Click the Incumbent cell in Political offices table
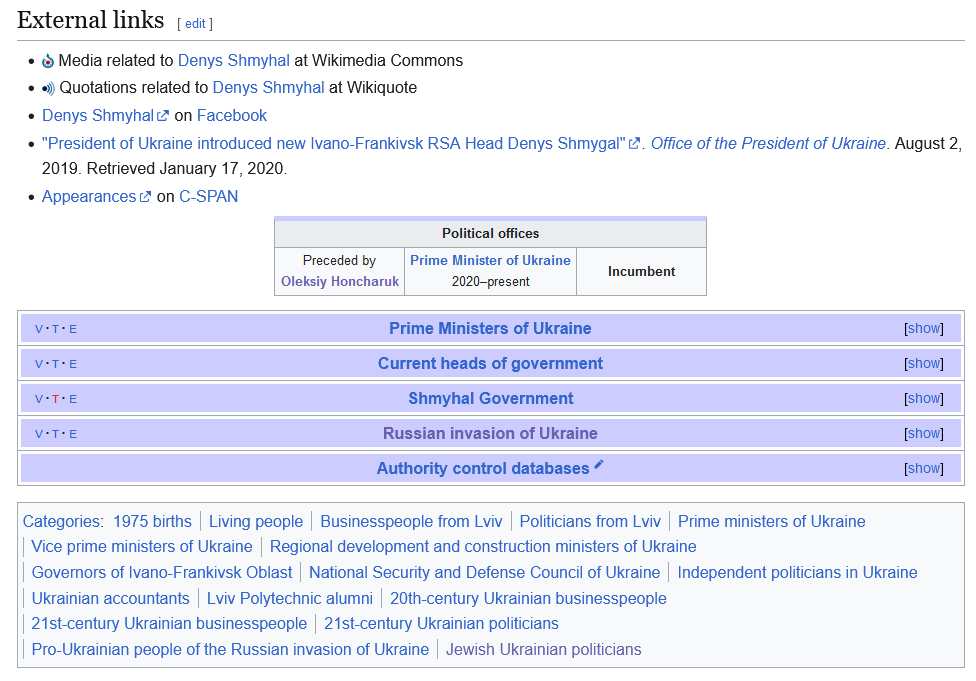This screenshot has width=976, height=681. 642,271
